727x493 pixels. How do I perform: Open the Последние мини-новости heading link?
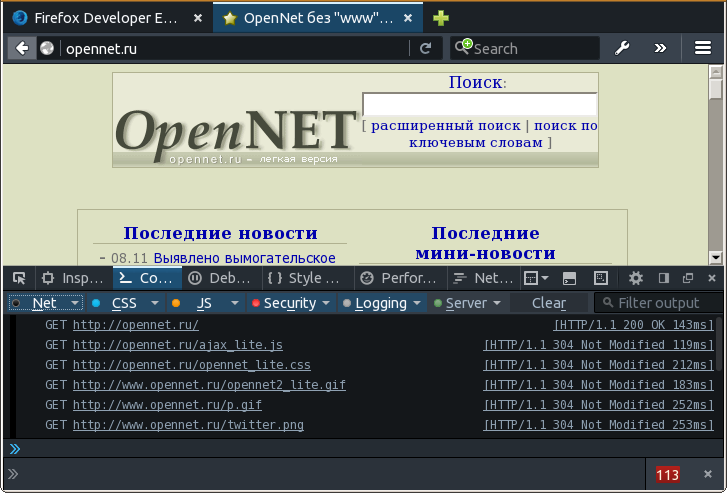point(485,243)
